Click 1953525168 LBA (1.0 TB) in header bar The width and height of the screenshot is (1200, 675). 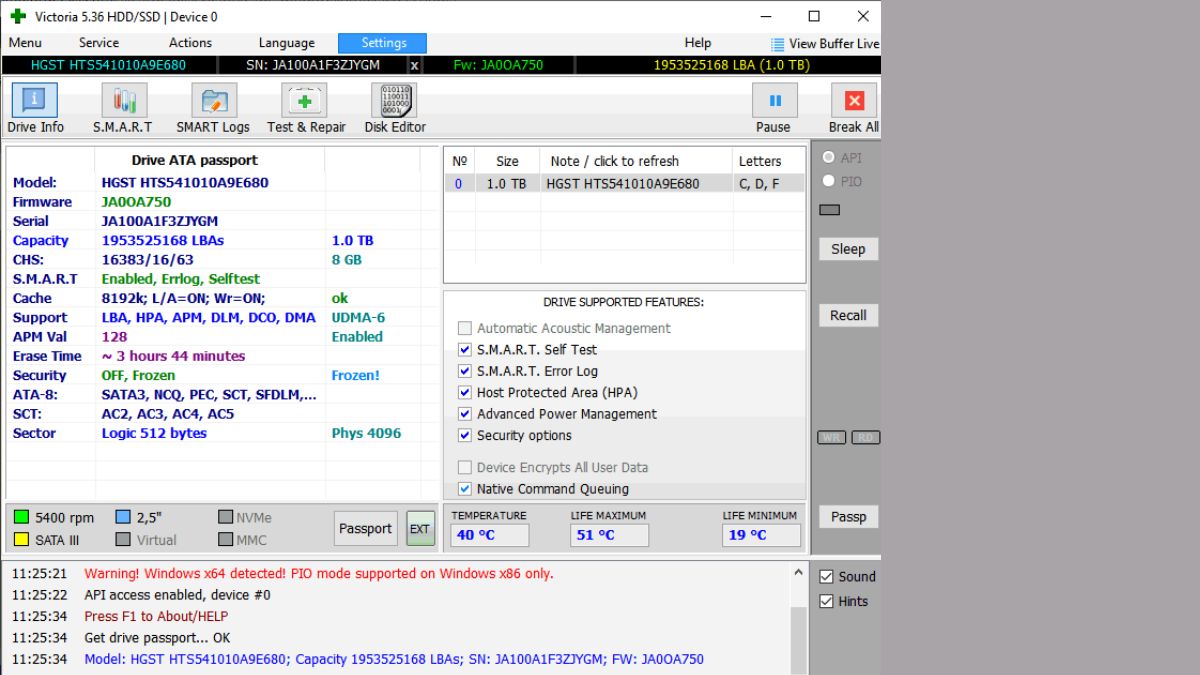[x=731, y=65]
